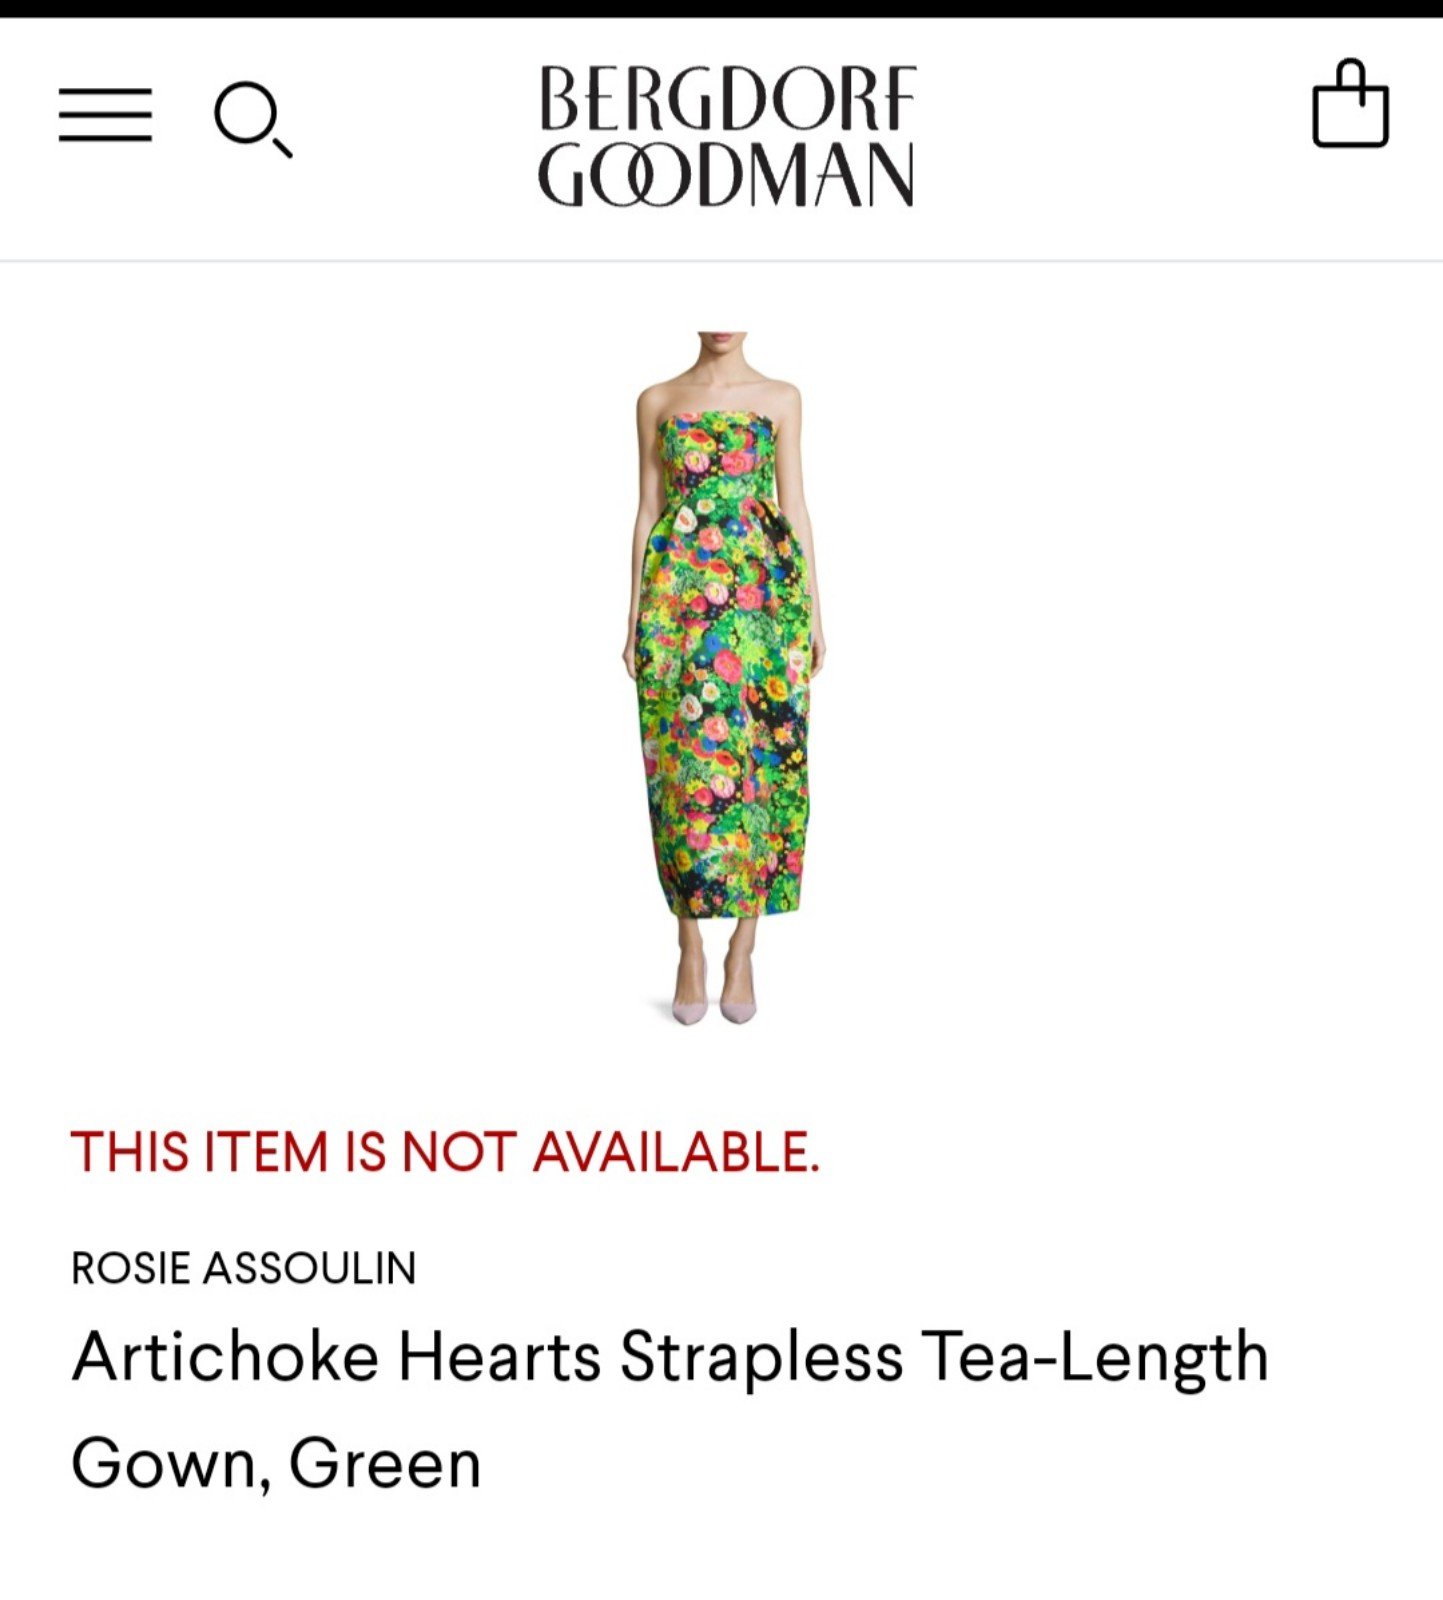Open the shopping bag

tap(1350, 104)
